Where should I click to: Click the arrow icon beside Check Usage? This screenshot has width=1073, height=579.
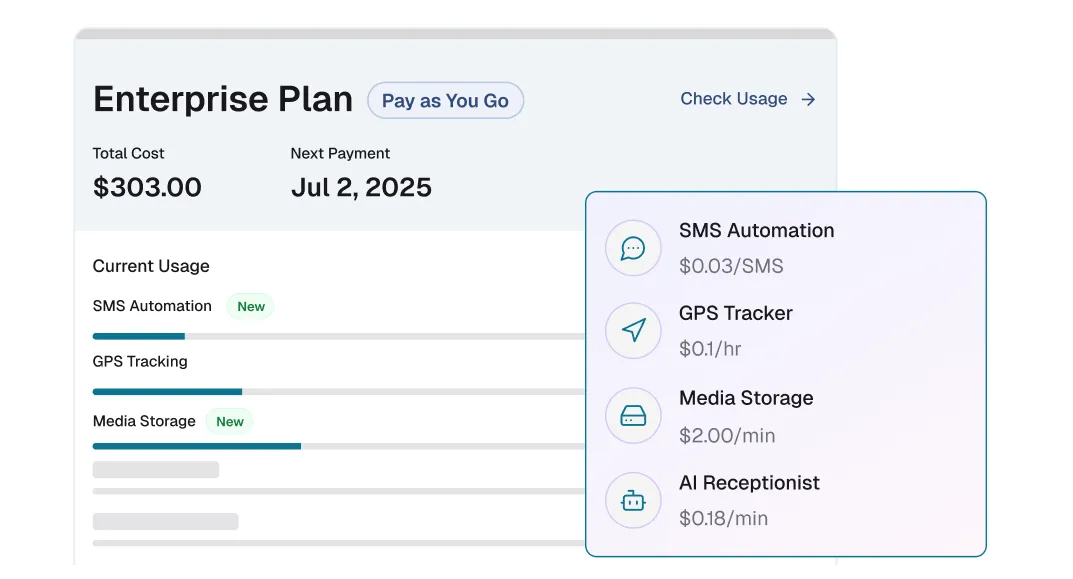[x=808, y=99]
